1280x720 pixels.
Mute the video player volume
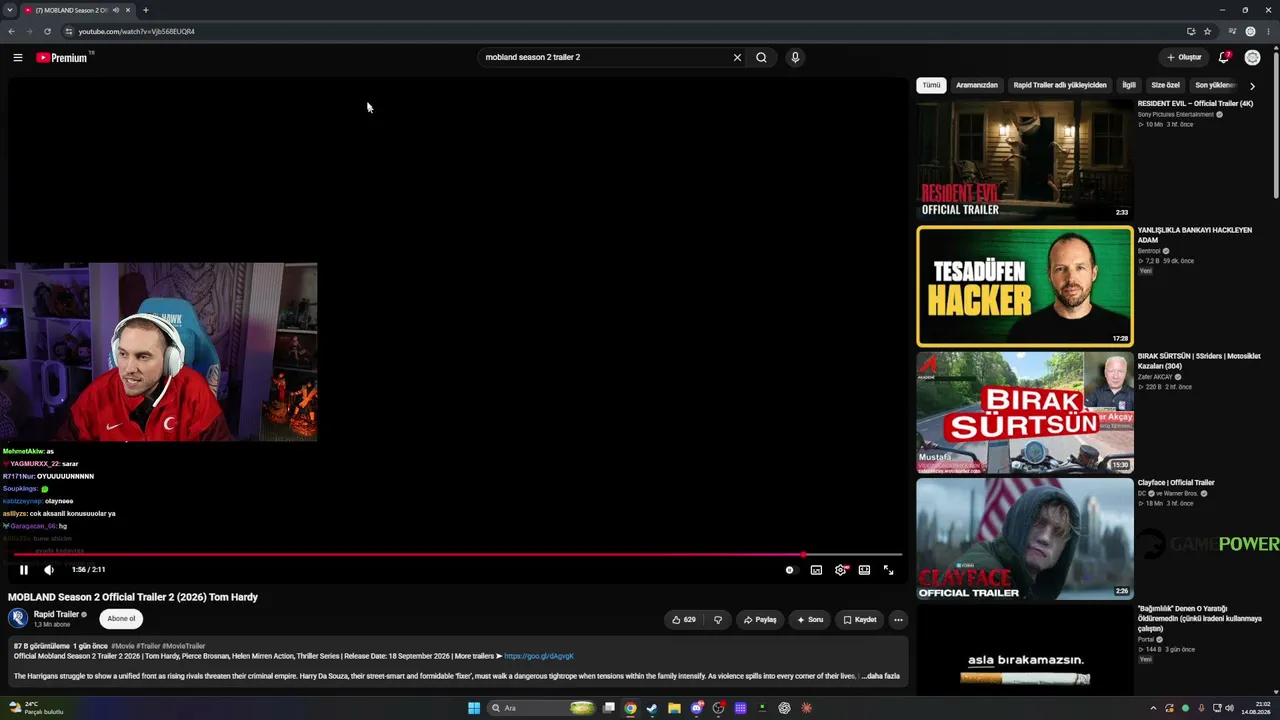click(49, 570)
